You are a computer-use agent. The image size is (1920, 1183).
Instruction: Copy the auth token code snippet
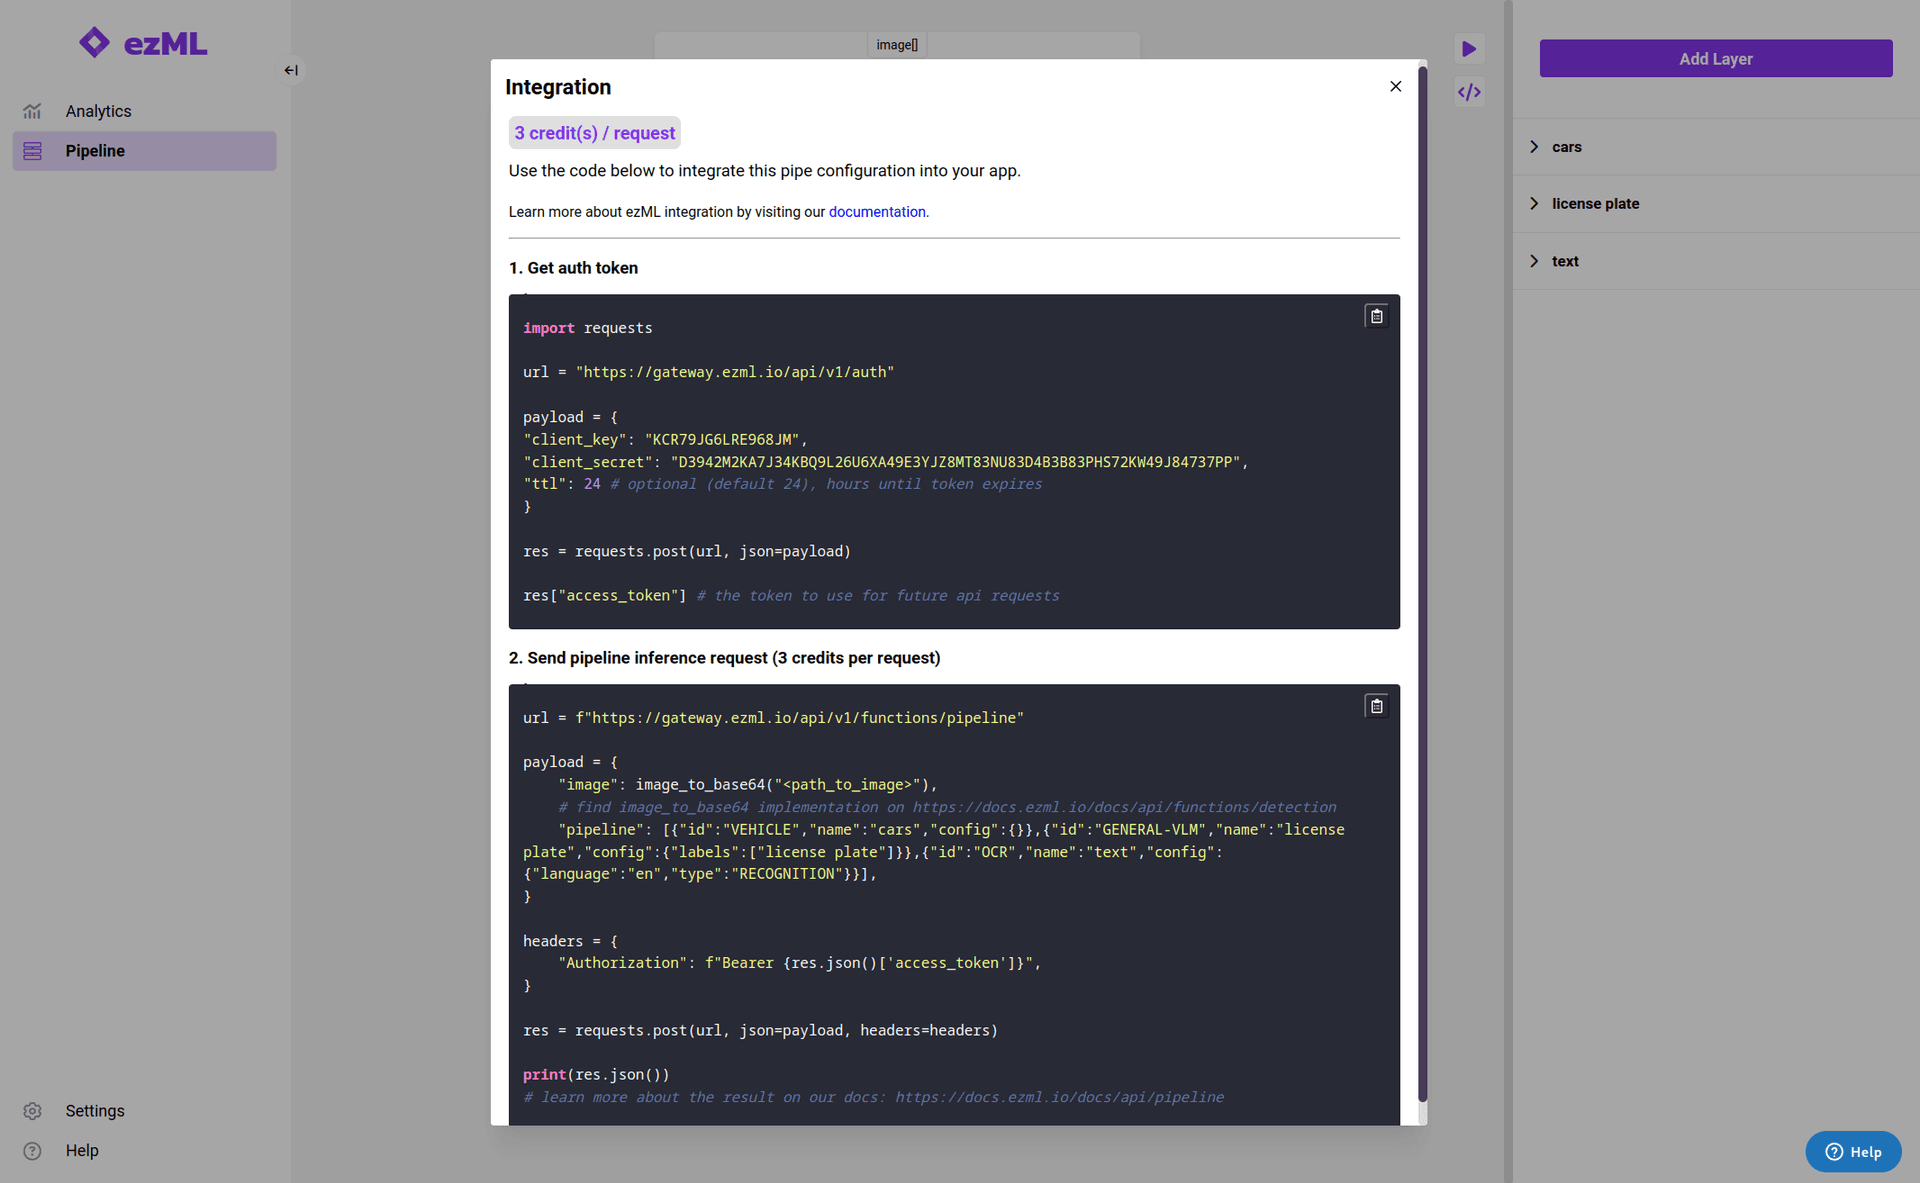coord(1376,316)
